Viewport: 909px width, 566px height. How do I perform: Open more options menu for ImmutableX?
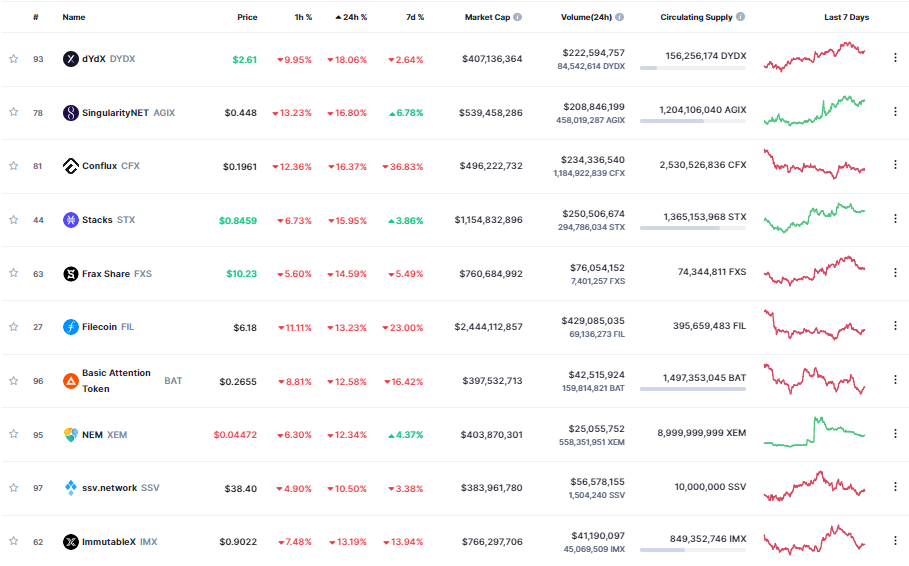(x=895, y=540)
